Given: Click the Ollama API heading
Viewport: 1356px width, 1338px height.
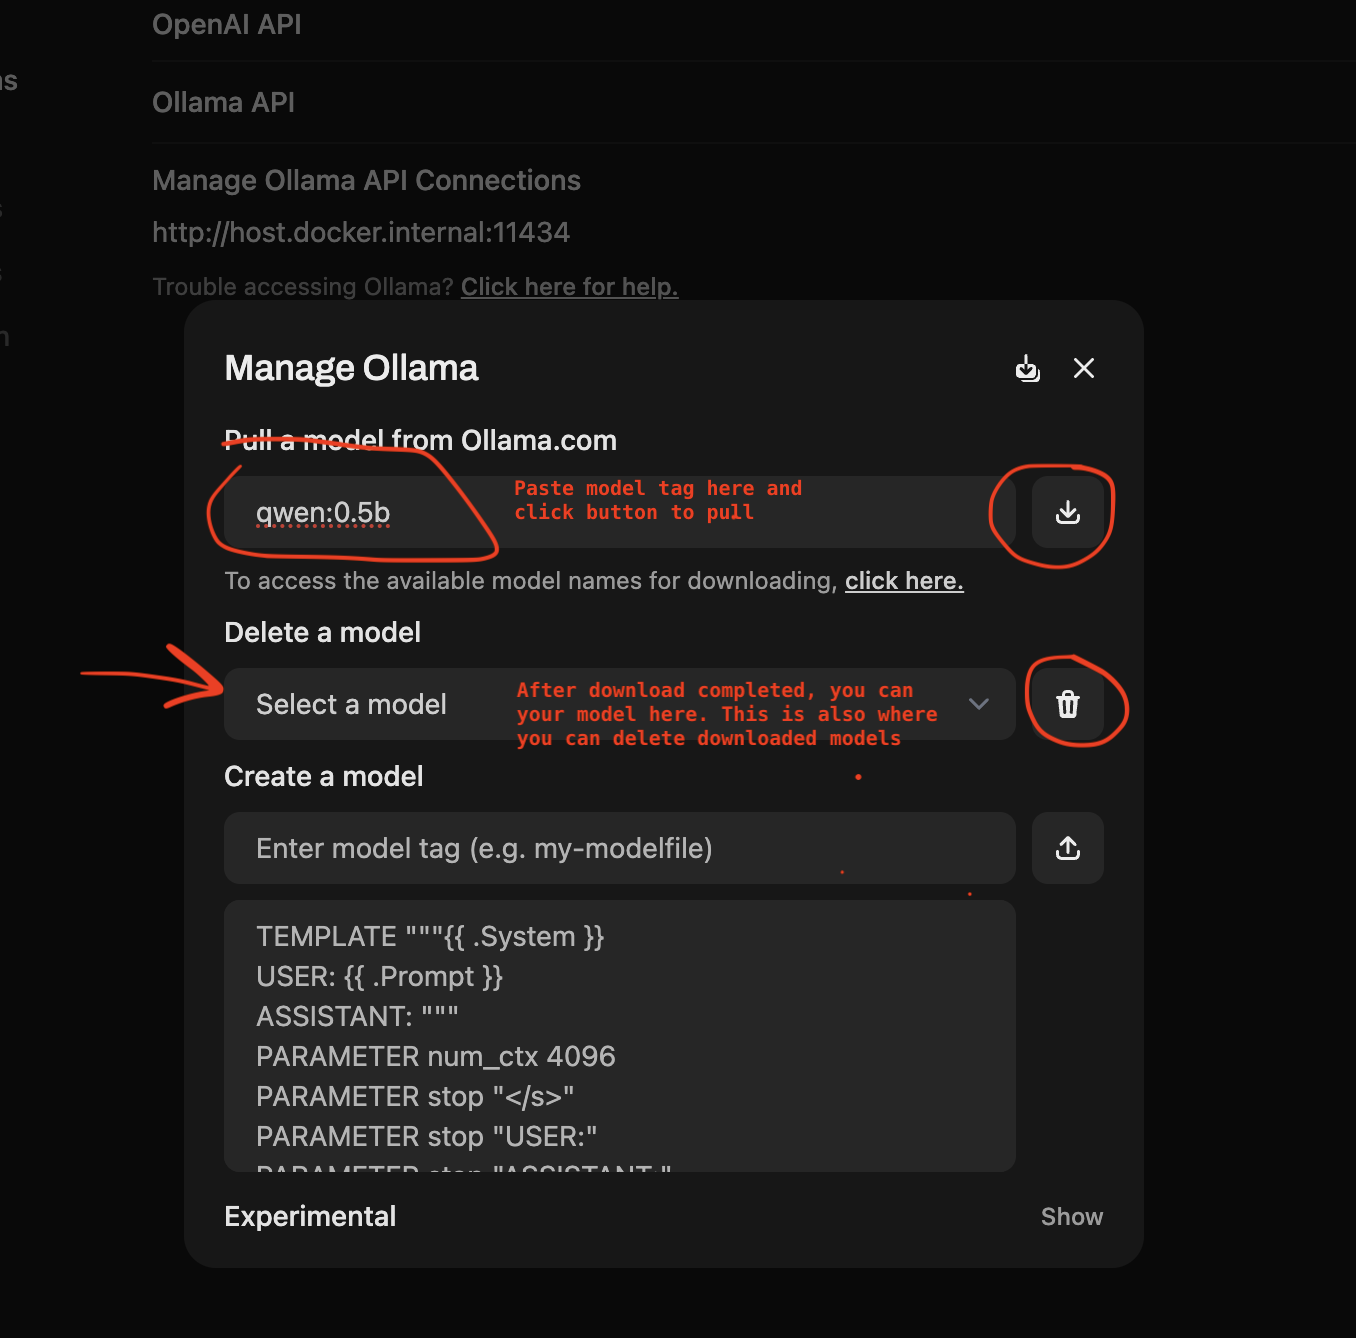Looking at the screenshot, I should pyautogui.click(x=223, y=102).
